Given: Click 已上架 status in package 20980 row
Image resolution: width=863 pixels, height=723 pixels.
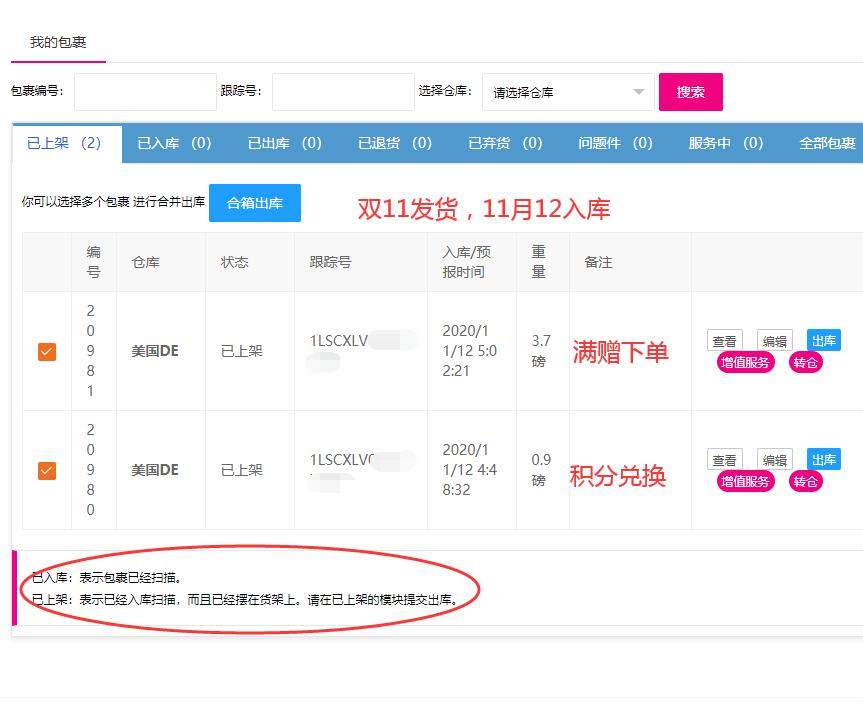Looking at the screenshot, I should click(x=242, y=470).
